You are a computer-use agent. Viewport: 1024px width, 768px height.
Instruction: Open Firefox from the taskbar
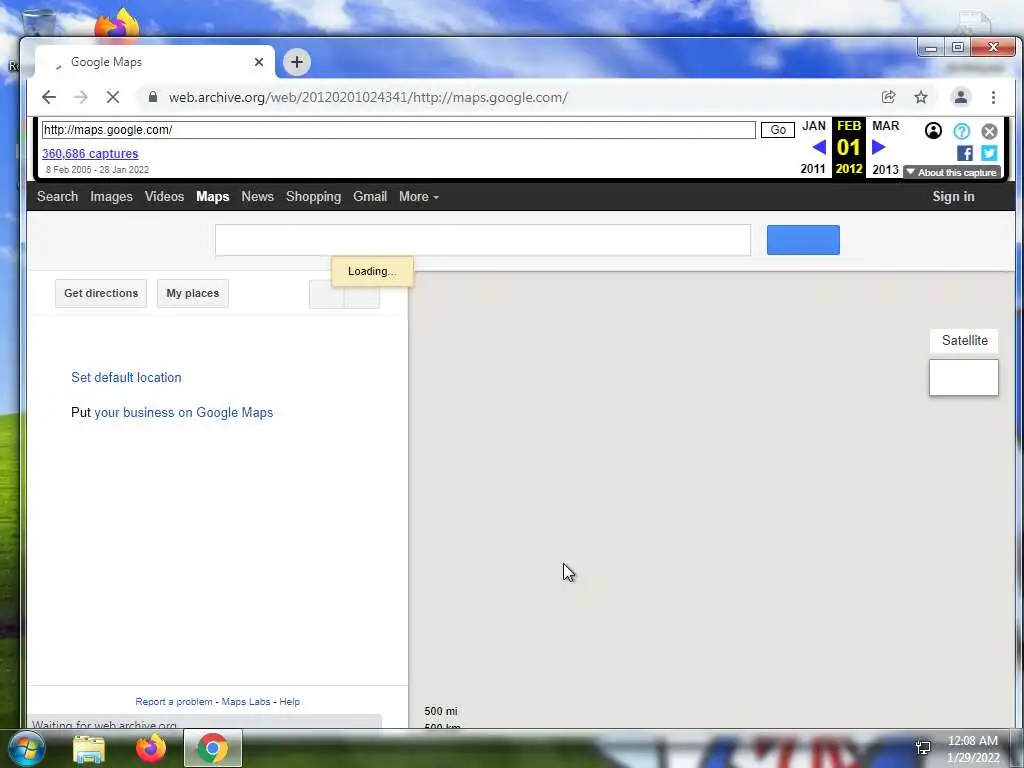click(x=151, y=748)
